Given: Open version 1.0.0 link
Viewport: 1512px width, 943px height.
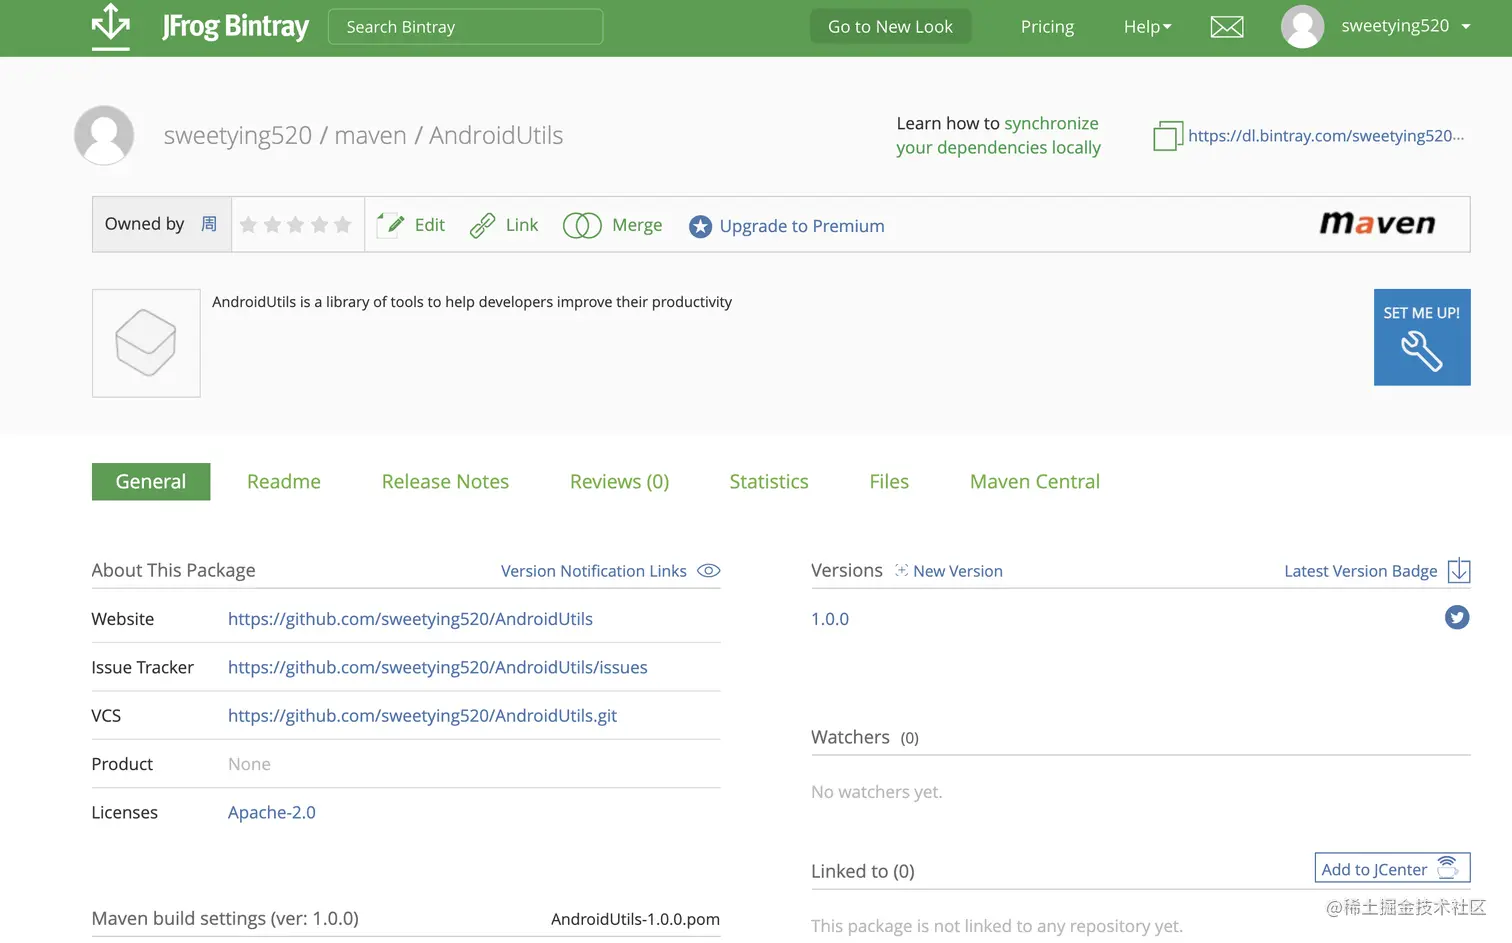Looking at the screenshot, I should (x=830, y=619).
